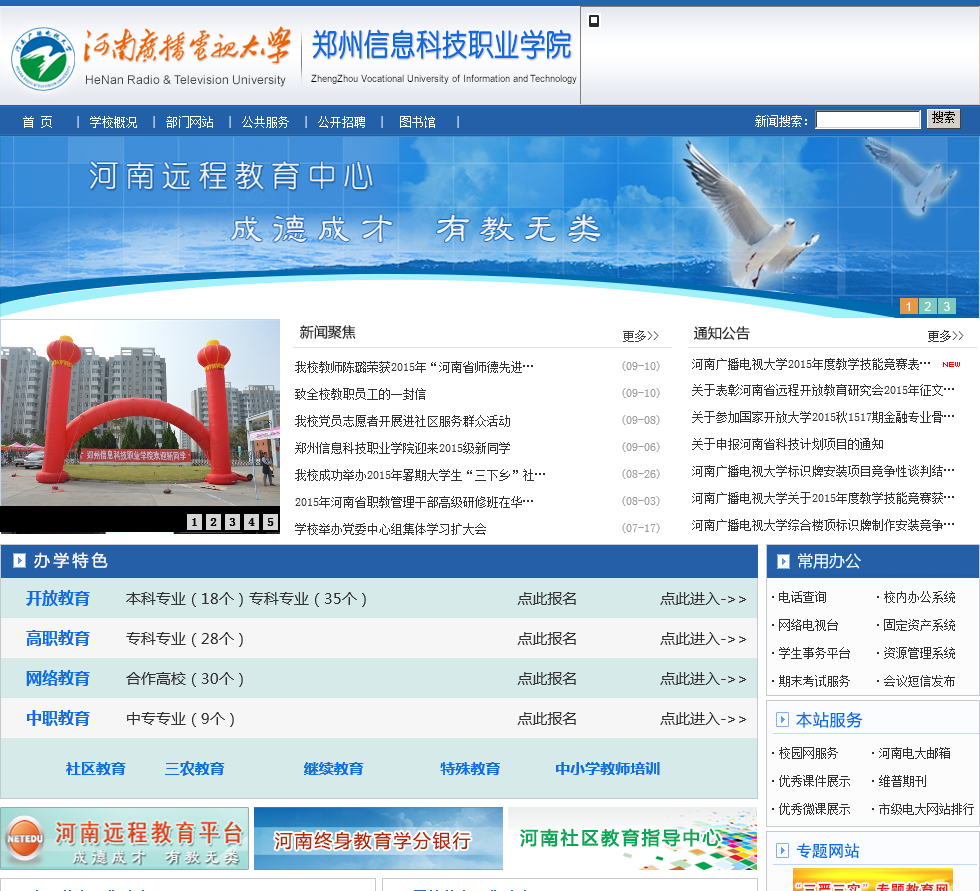The image size is (980, 891).
Task: Click the arrow icon beside 专题网站
Action: [x=782, y=851]
